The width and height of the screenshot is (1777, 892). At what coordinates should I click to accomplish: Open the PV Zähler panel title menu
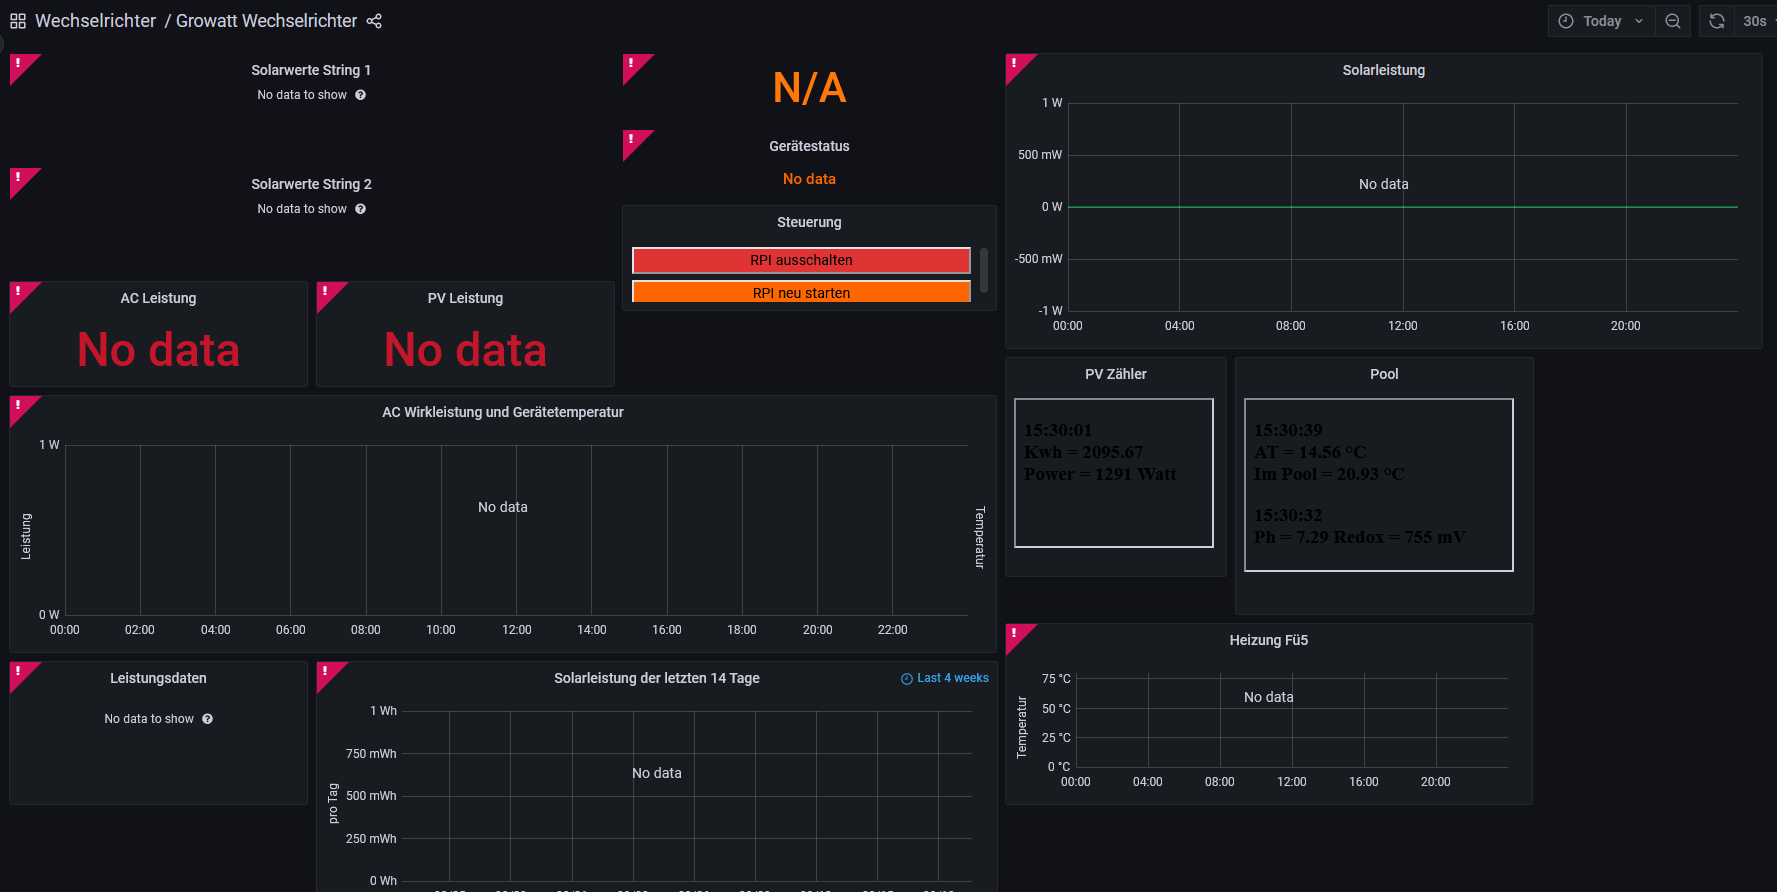point(1115,374)
